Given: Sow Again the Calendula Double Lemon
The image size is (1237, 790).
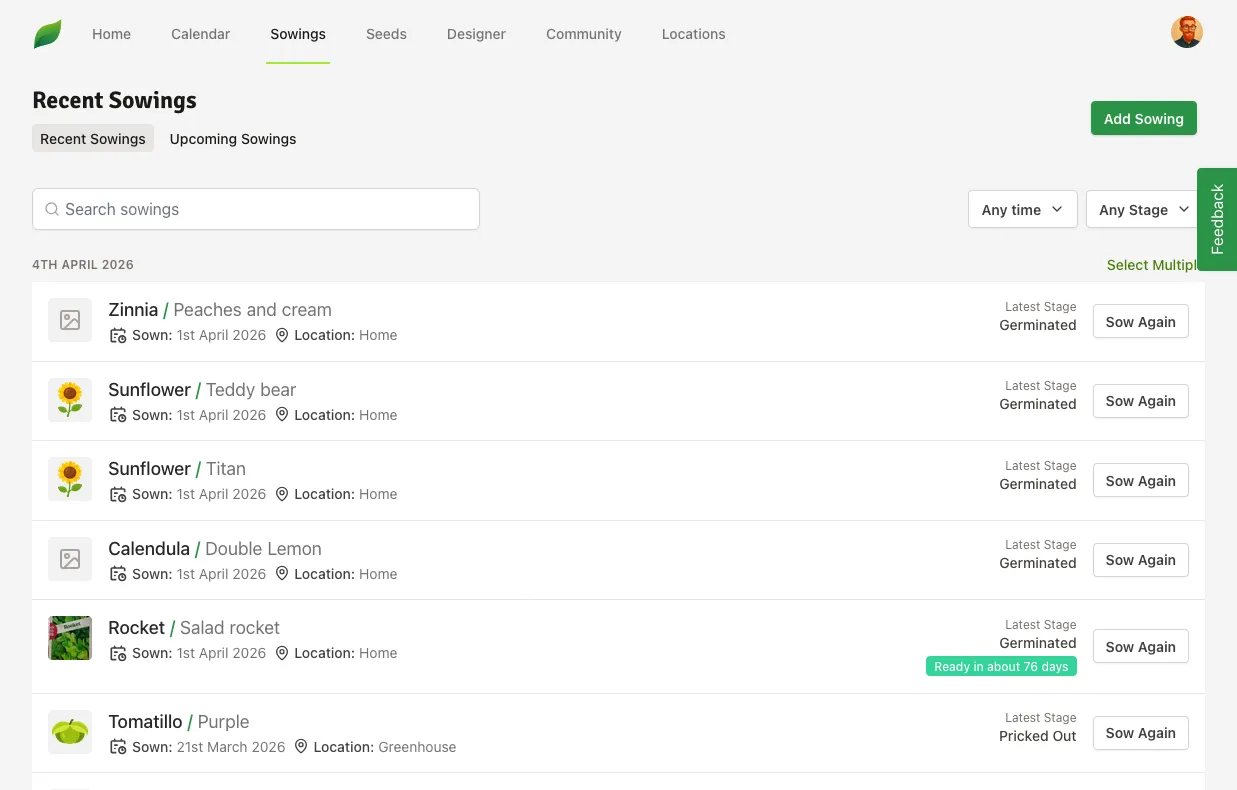Looking at the screenshot, I should (1140, 560).
